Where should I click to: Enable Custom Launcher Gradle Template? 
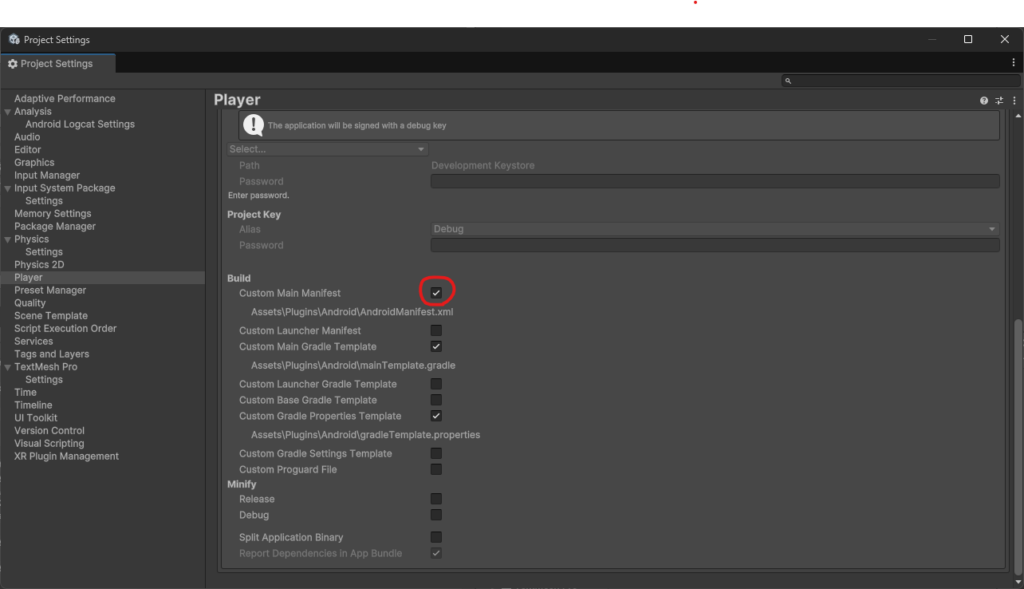[436, 384]
